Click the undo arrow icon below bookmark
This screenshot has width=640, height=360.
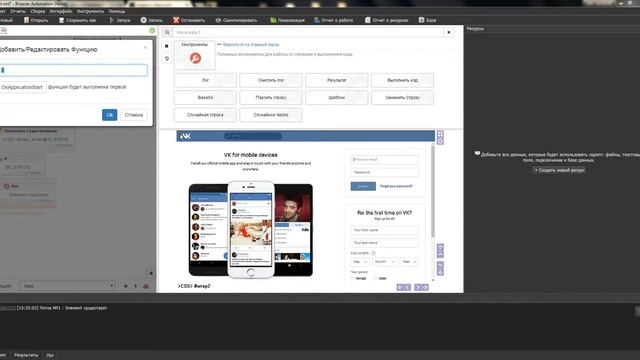tap(167, 59)
